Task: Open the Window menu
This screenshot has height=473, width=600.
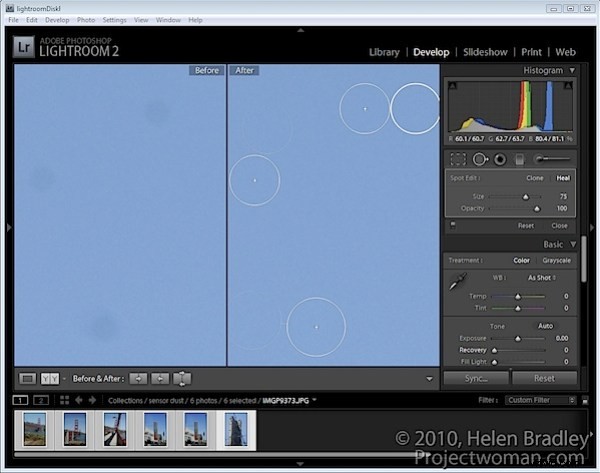Action: pos(168,20)
